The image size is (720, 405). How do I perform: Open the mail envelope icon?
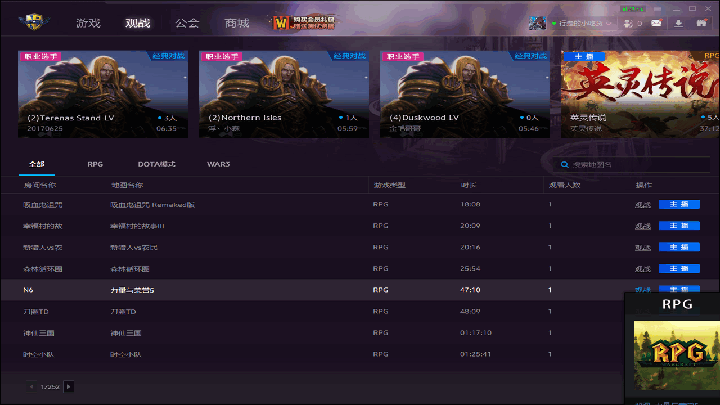click(656, 23)
